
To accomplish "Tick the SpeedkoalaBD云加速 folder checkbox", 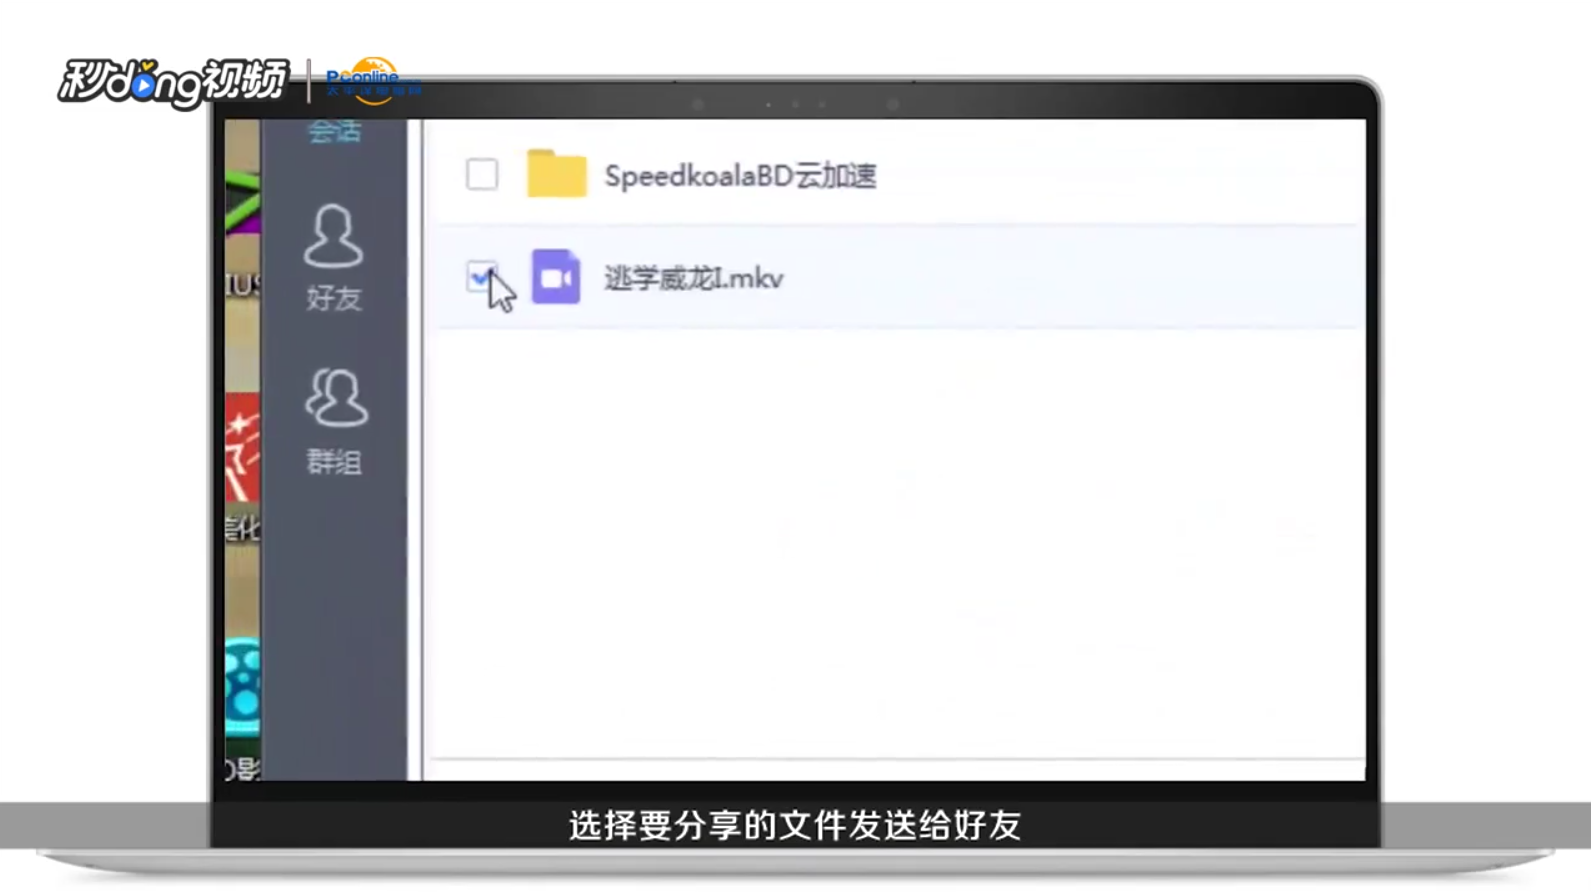I will point(482,174).
